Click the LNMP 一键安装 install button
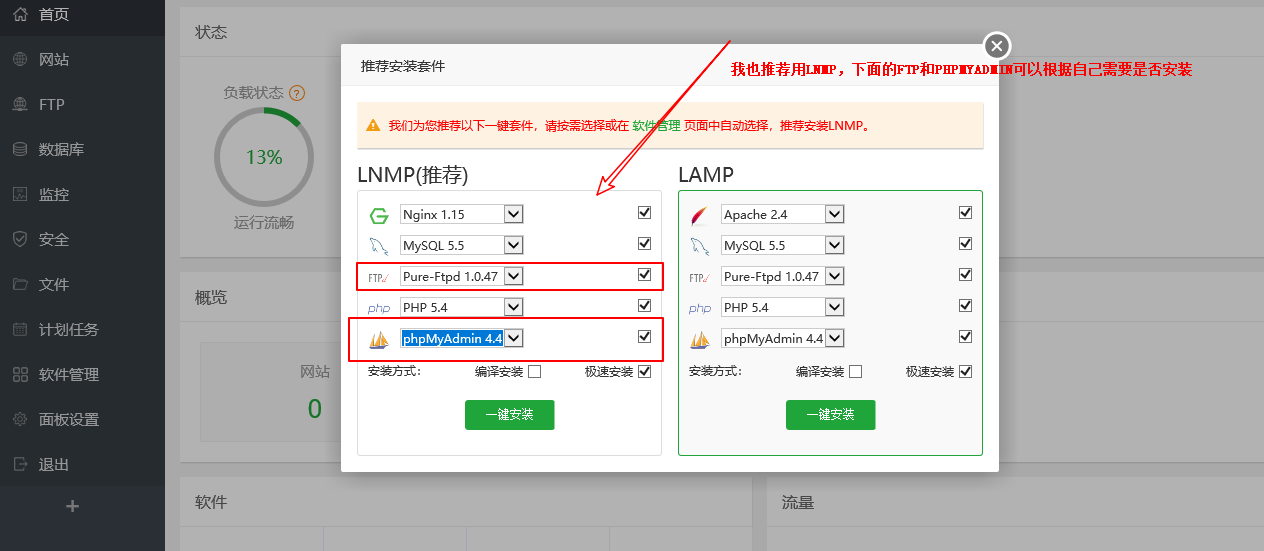1264x551 pixels. [x=509, y=415]
